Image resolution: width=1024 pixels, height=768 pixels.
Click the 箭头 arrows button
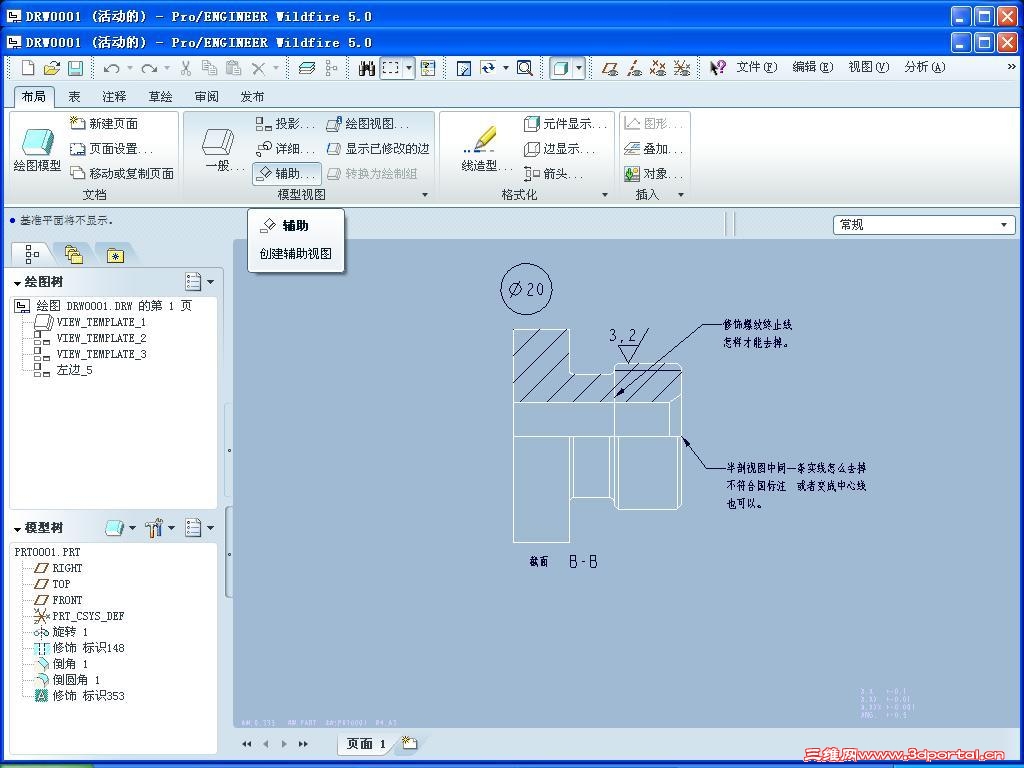(553, 174)
